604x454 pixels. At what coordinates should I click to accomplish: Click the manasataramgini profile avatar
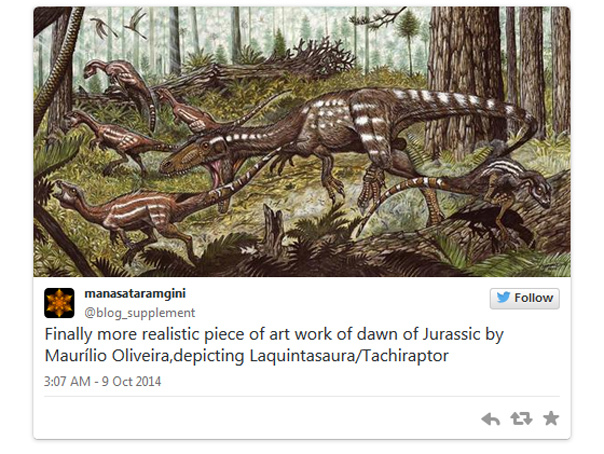tap(59, 302)
